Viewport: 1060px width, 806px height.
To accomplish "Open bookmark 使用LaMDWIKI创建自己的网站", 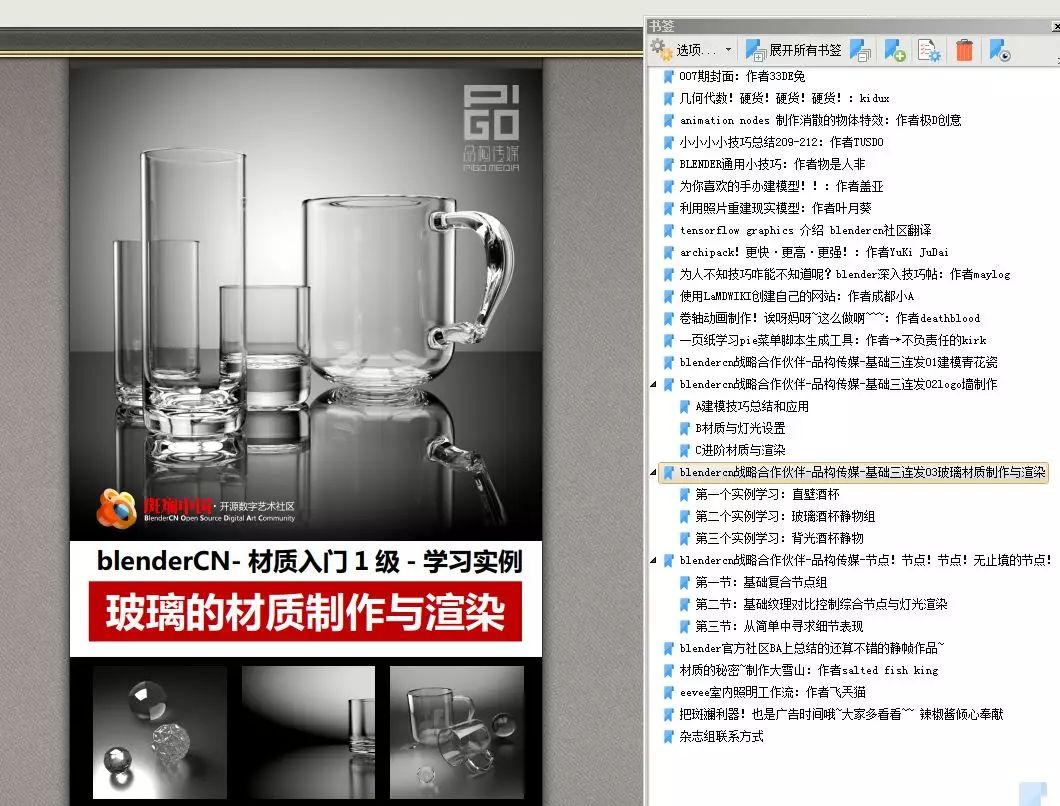I will [796, 296].
